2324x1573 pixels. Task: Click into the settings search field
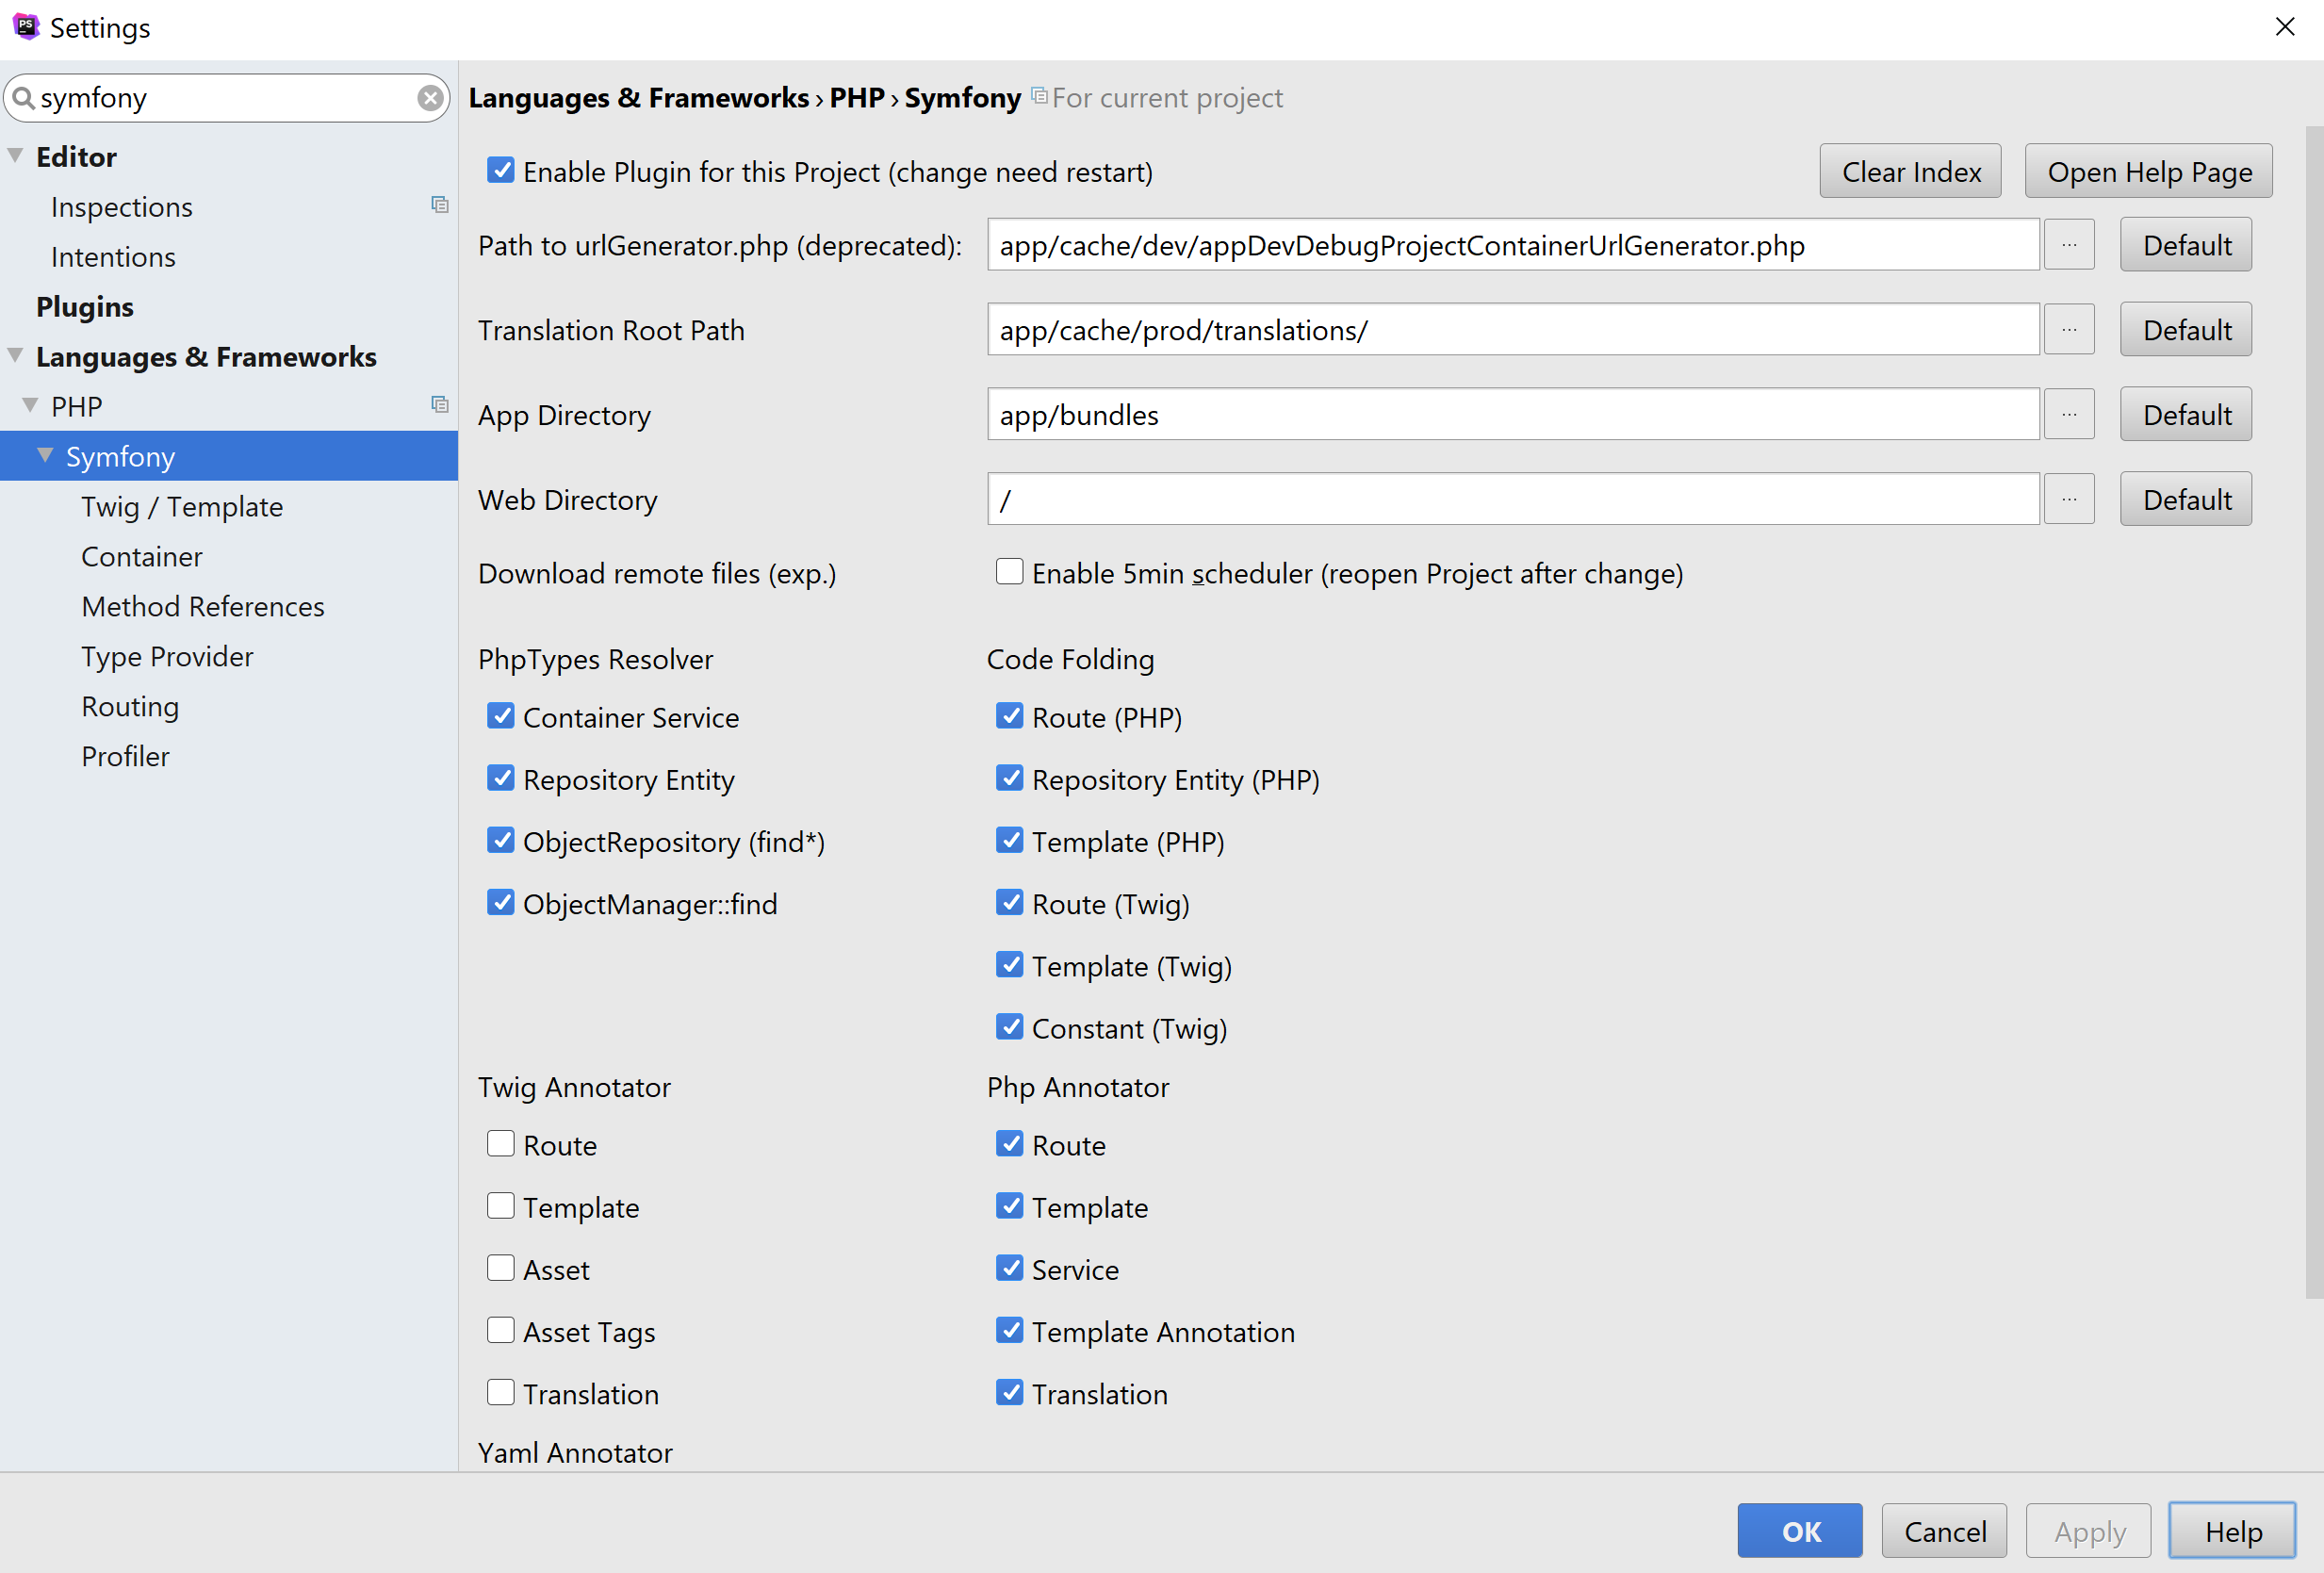tap(226, 98)
